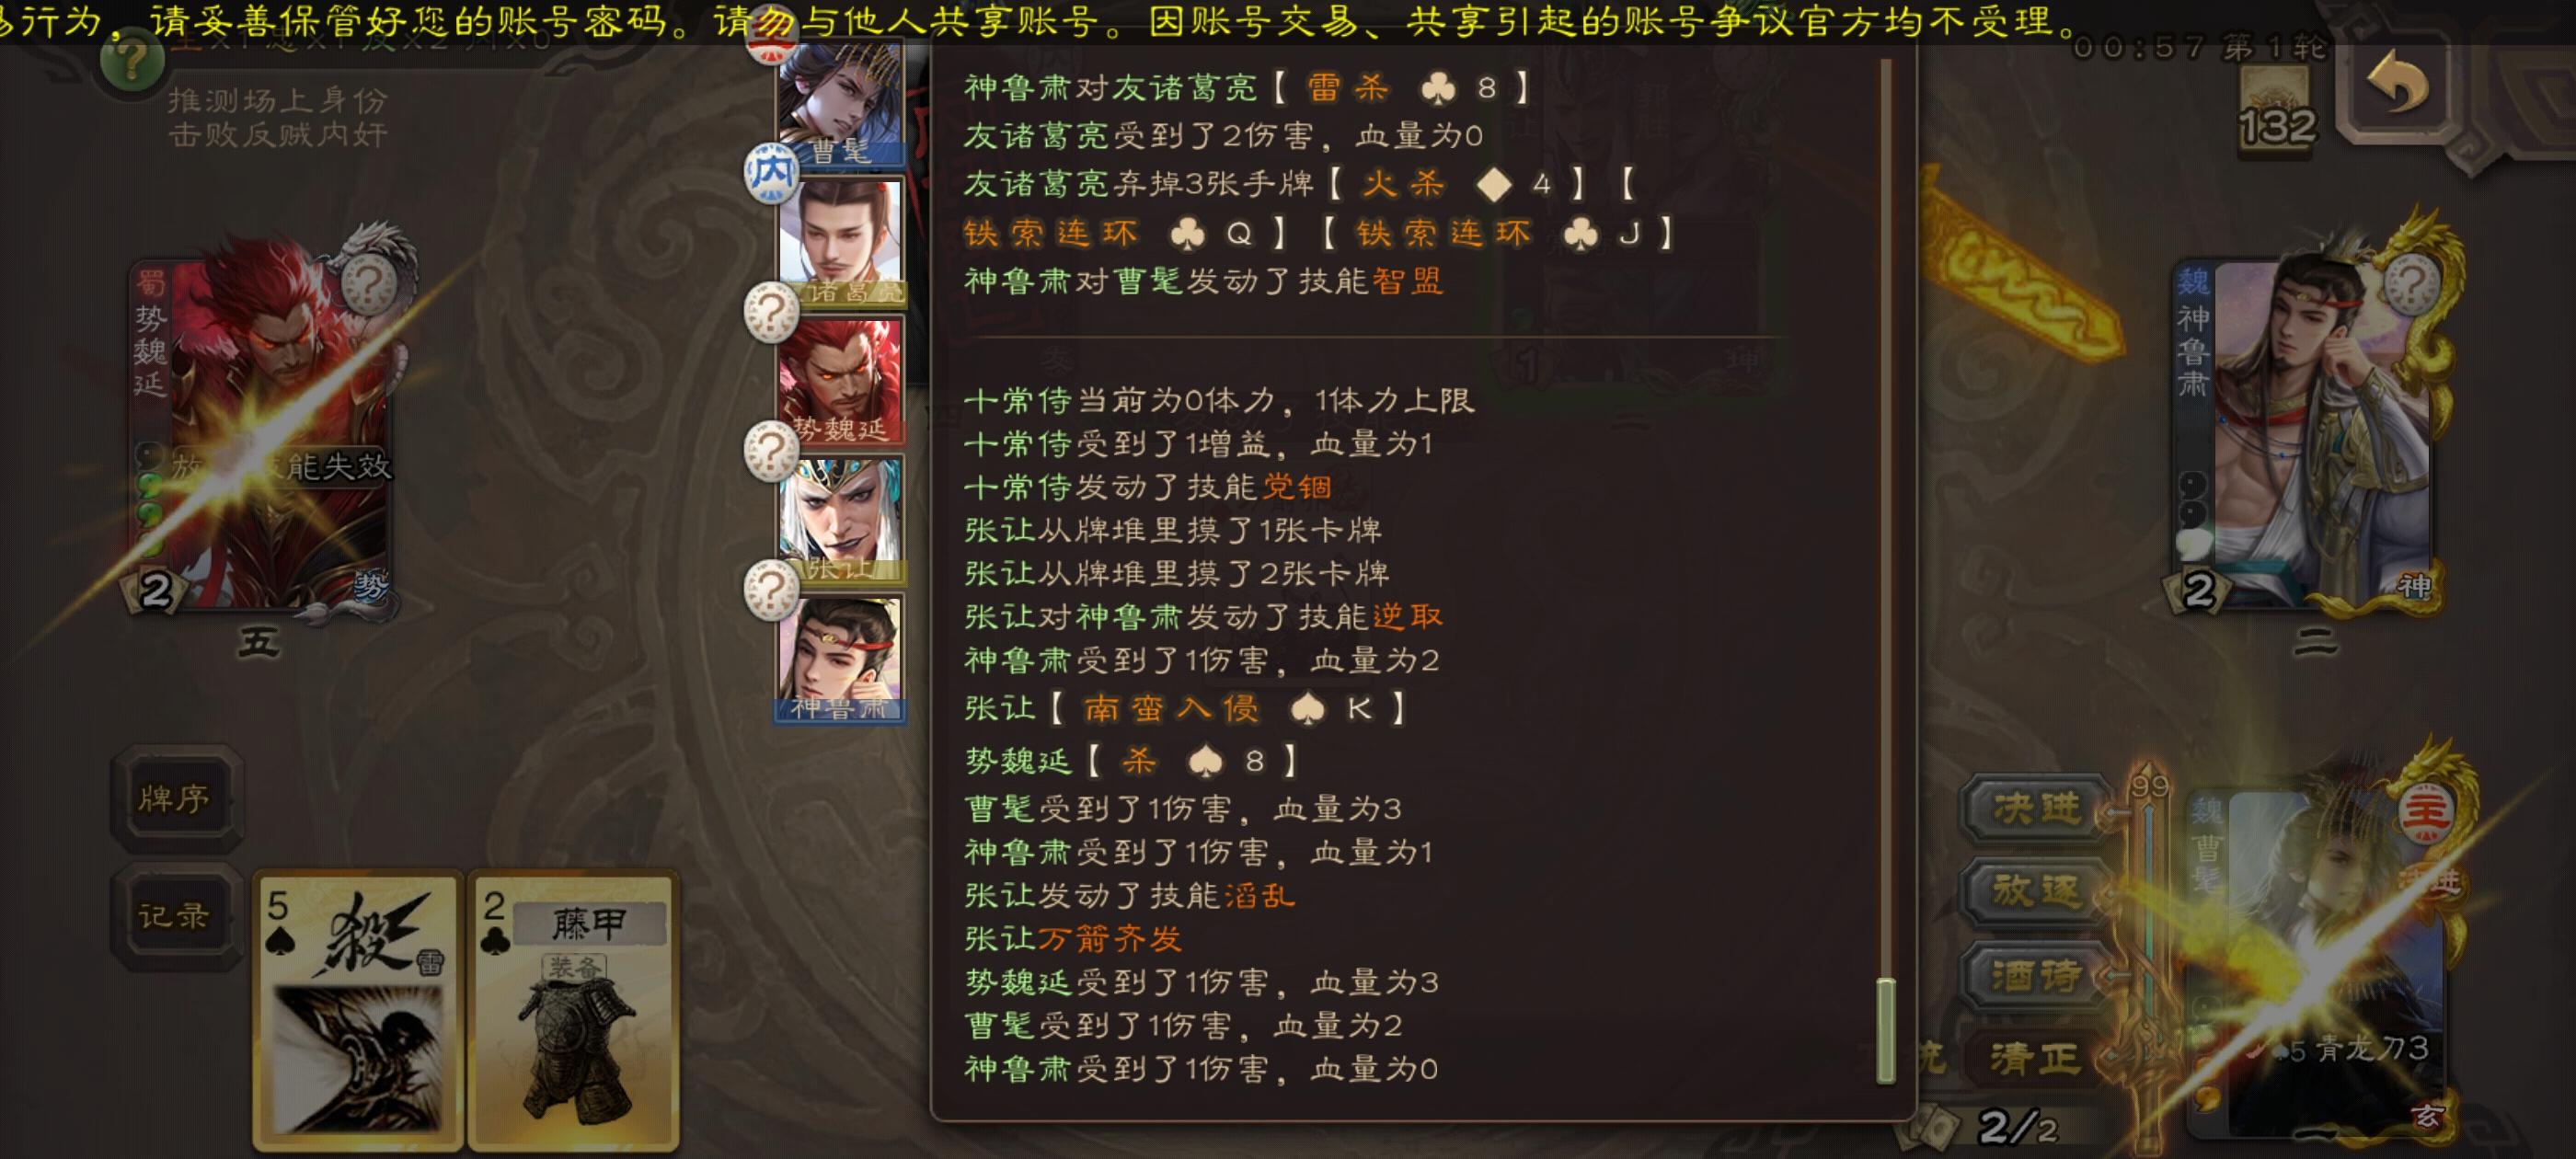This screenshot has width=2576, height=1159.
Task: Click the battle log scrollbar thumb
Action: pyautogui.click(x=1886, y=1031)
